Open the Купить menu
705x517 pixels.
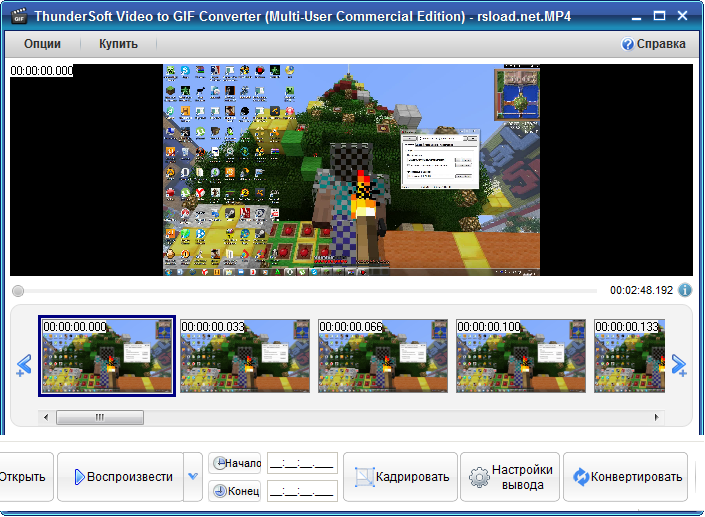[118, 44]
